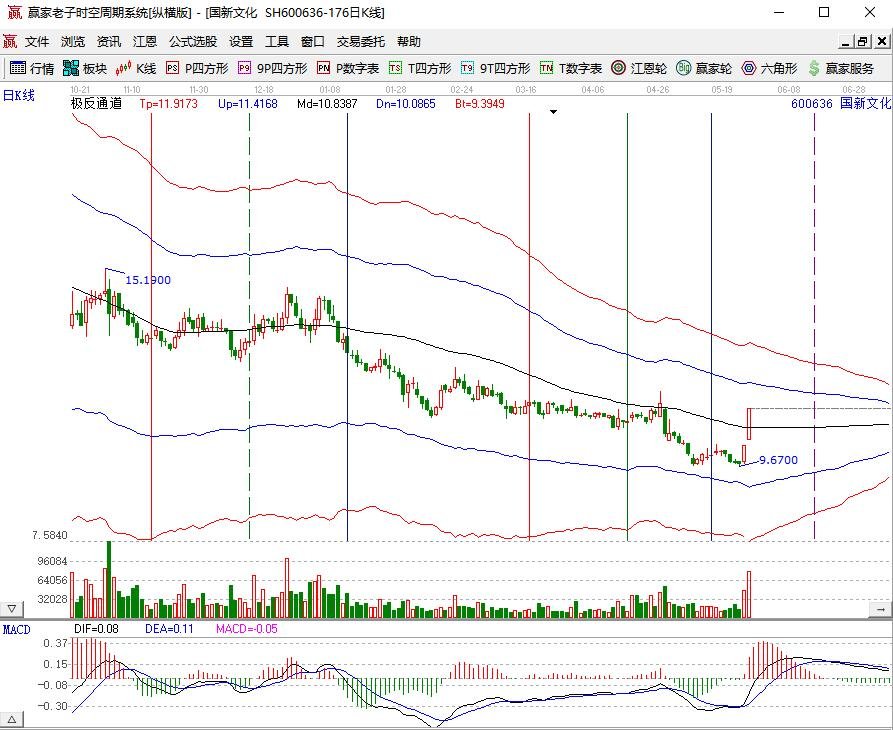
Task: Click the MACD=-0.05 value
Action: click(247, 629)
